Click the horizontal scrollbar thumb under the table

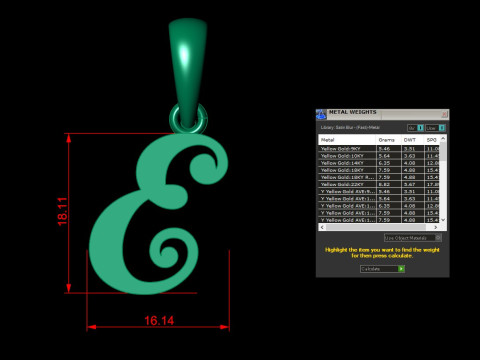(x=376, y=227)
